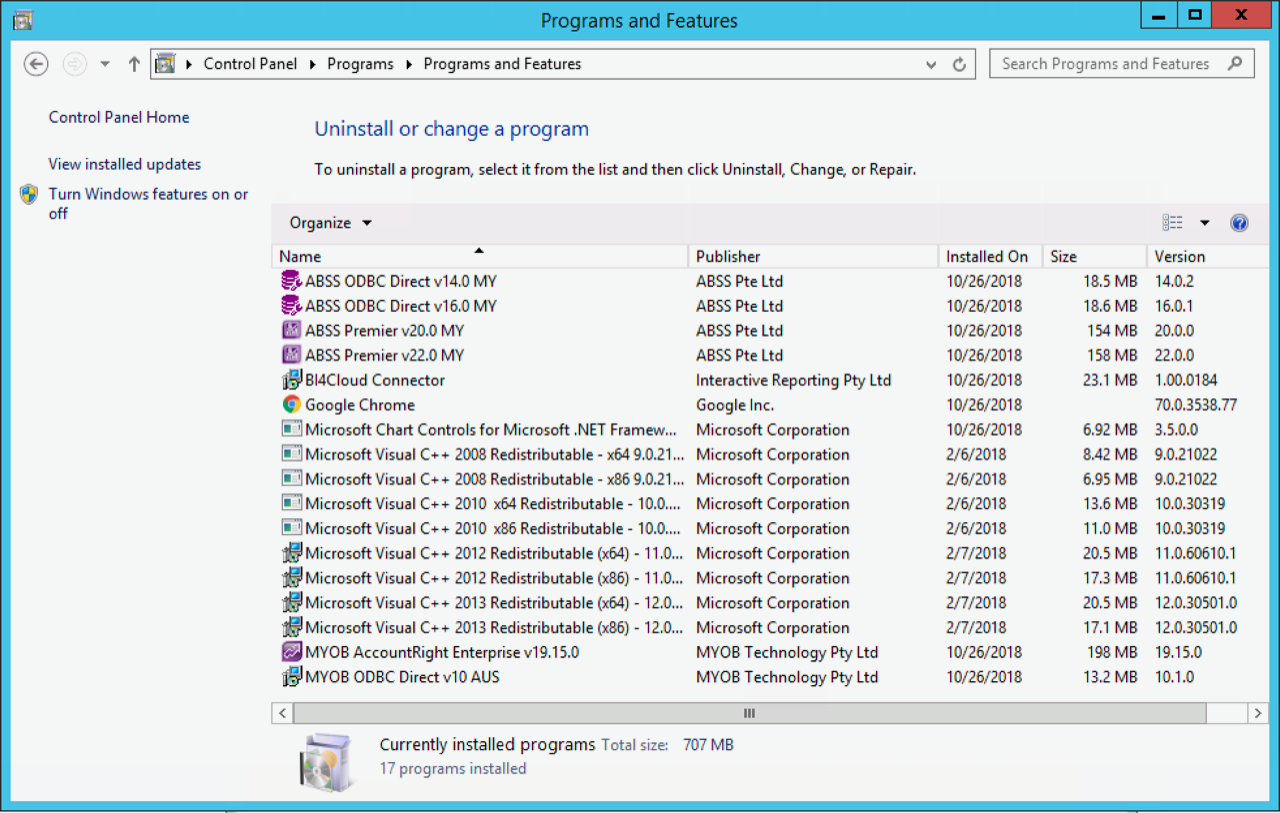Refresh the Programs and Features list
Screen dimensions: 1280x813
tap(959, 64)
